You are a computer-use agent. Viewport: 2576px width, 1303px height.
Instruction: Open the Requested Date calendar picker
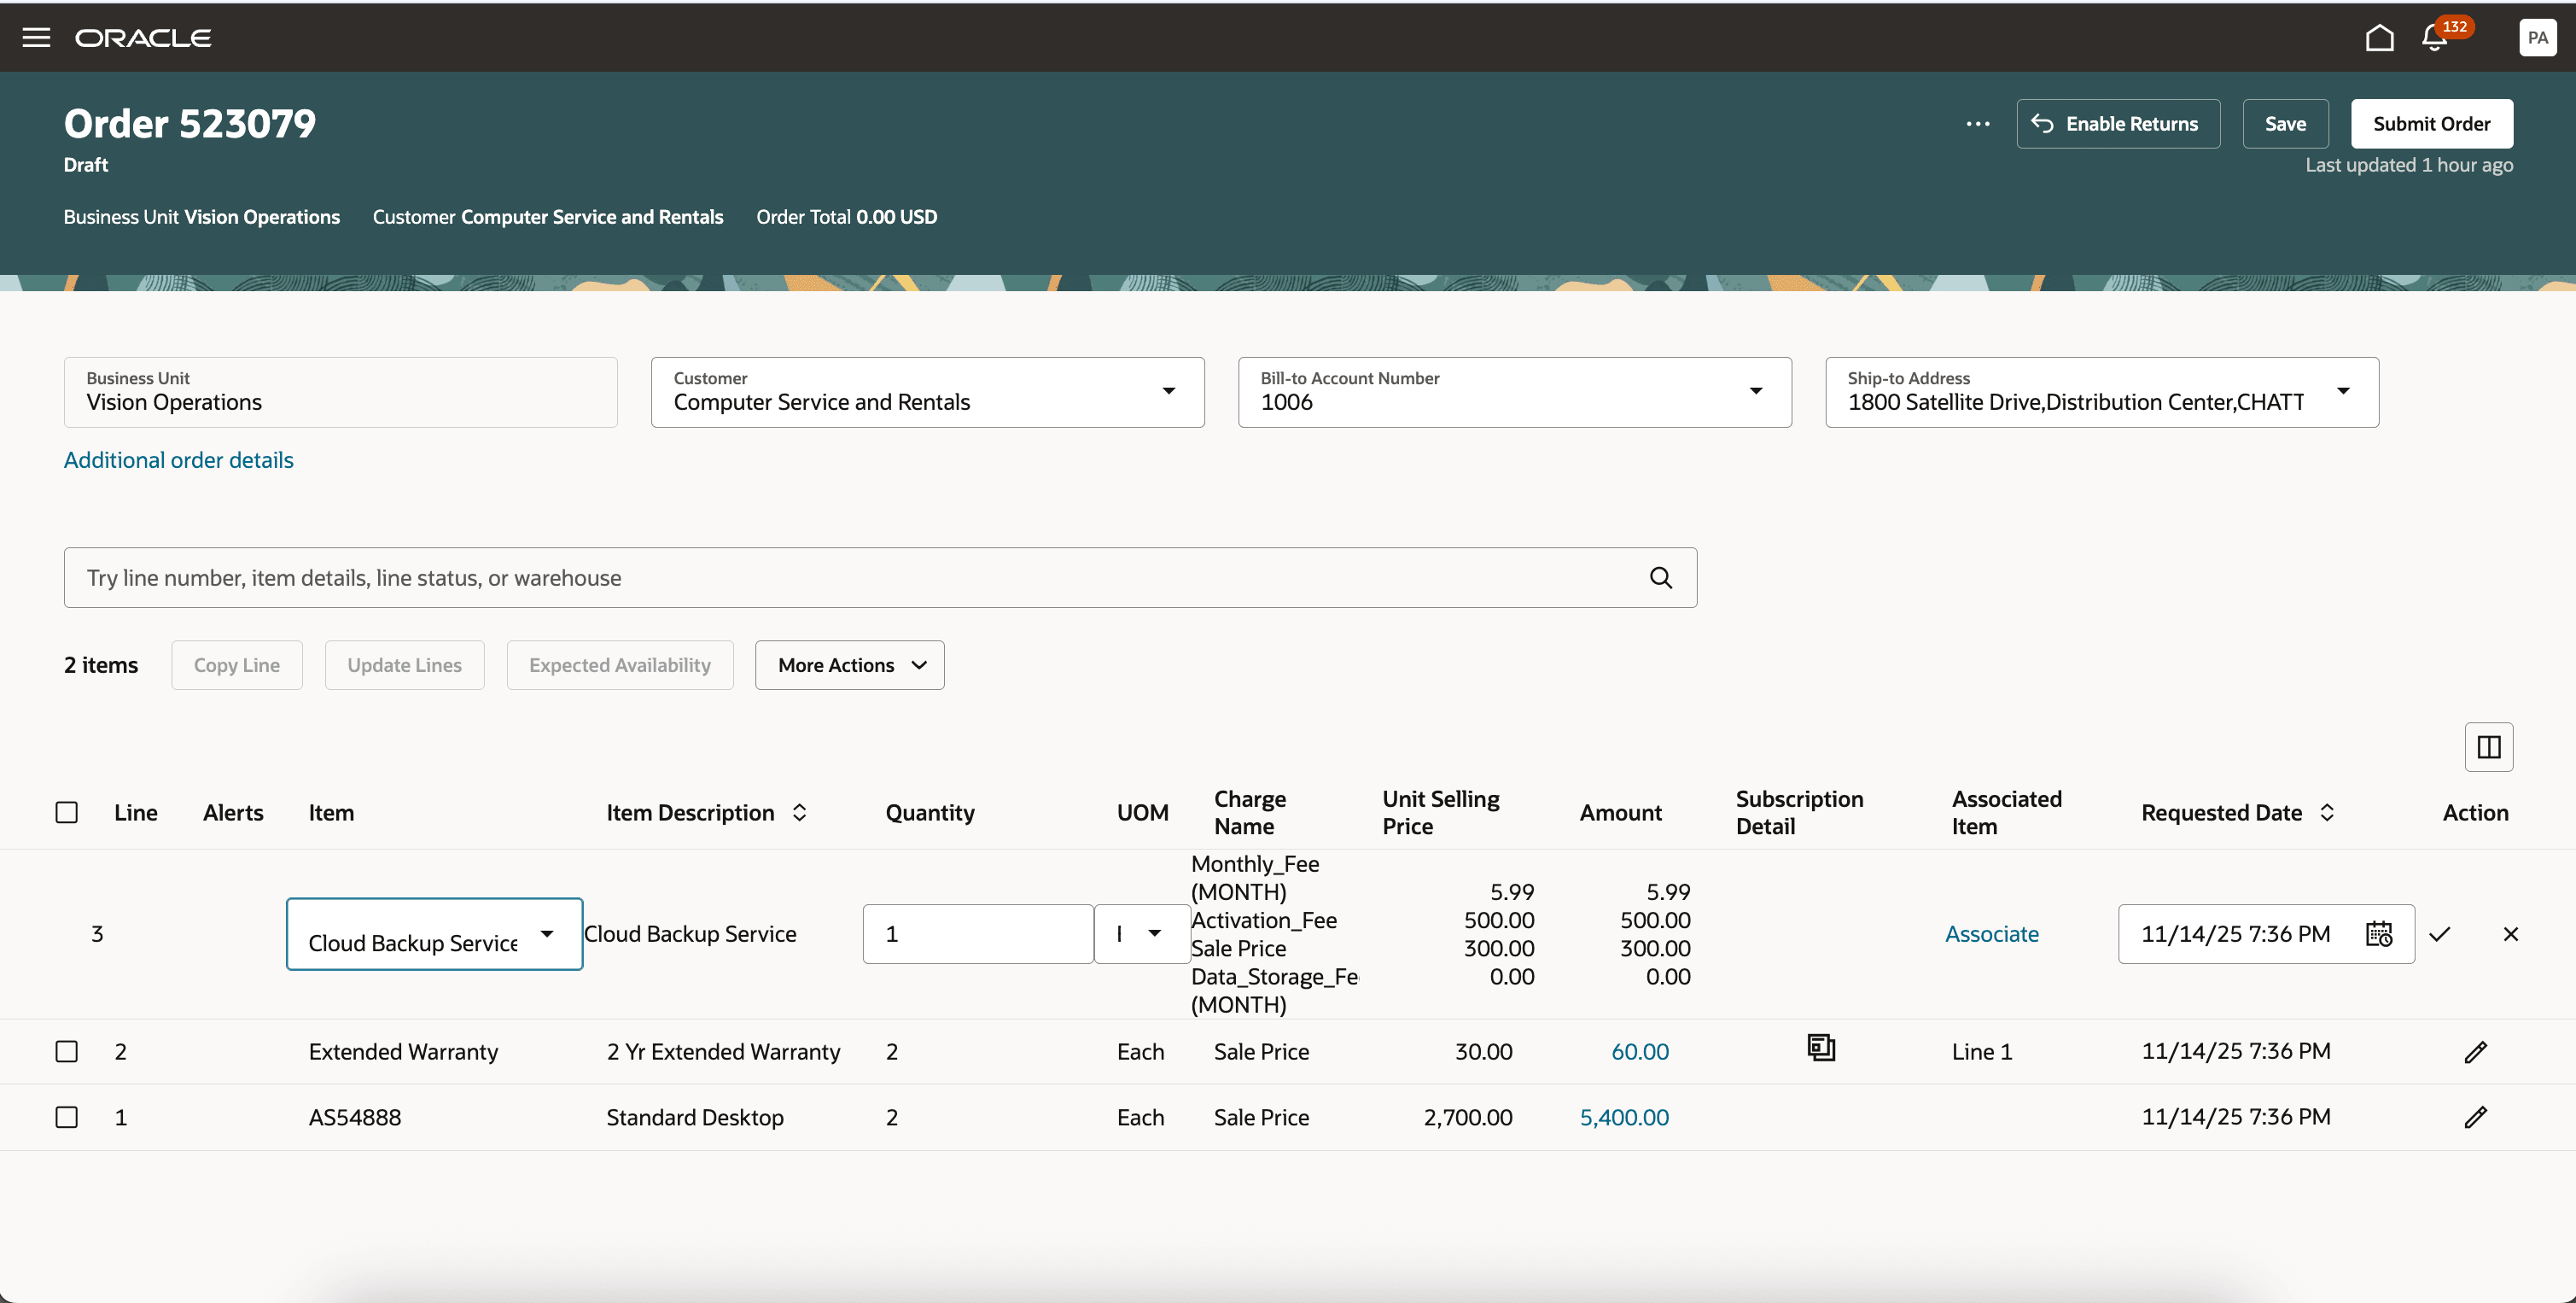(2378, 934)
